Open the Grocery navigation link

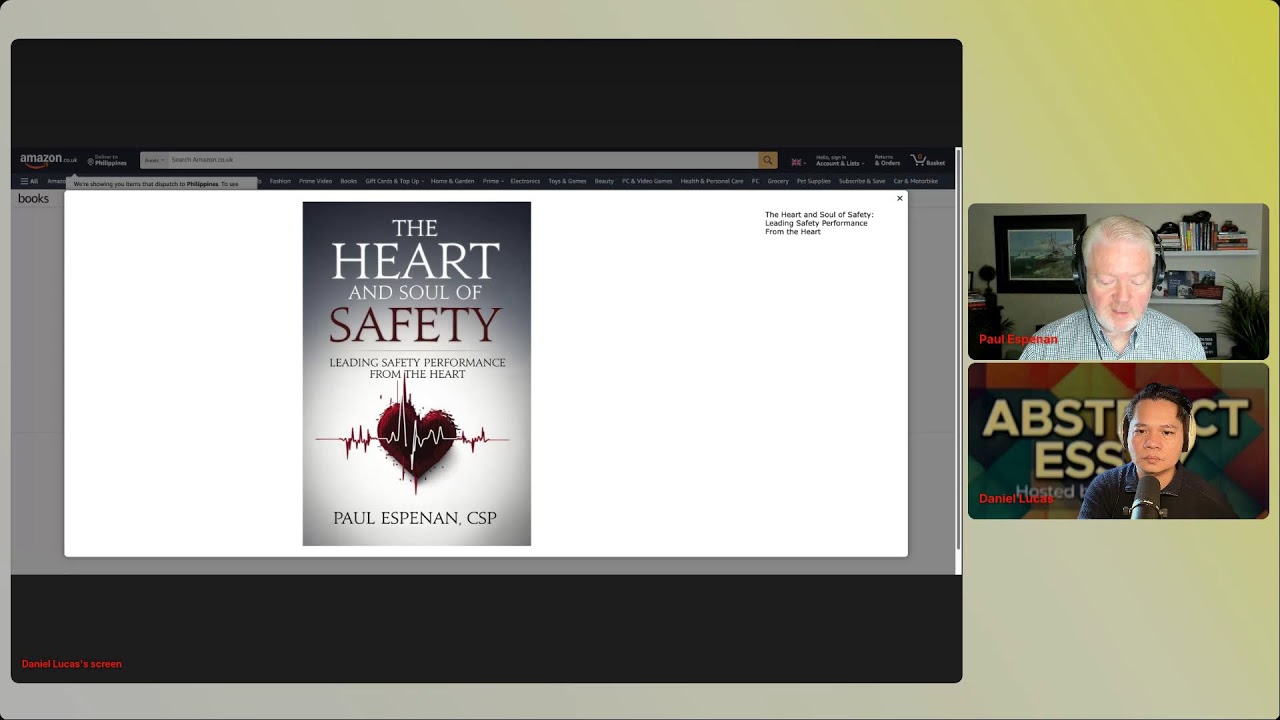coord(778,181)
